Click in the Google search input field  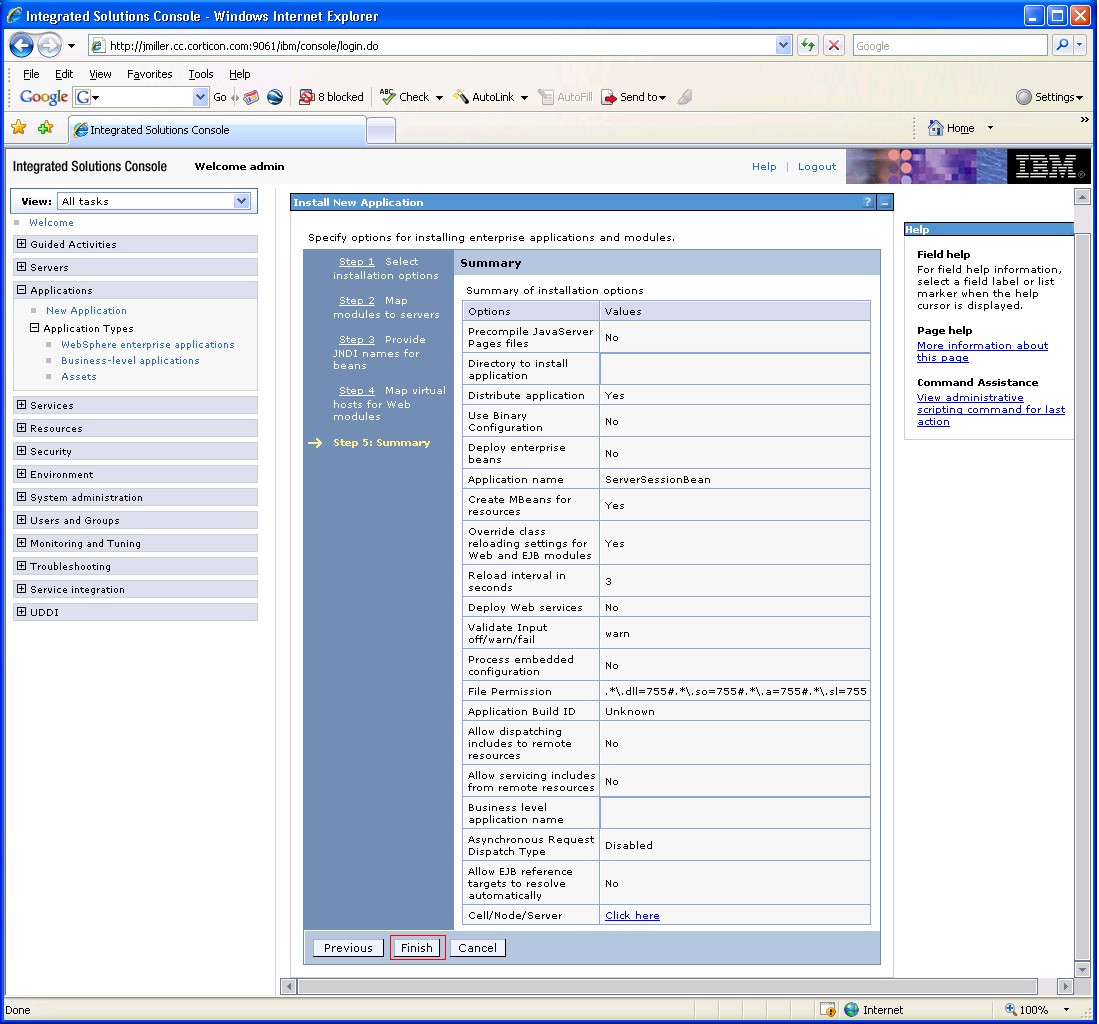point(950,46)
